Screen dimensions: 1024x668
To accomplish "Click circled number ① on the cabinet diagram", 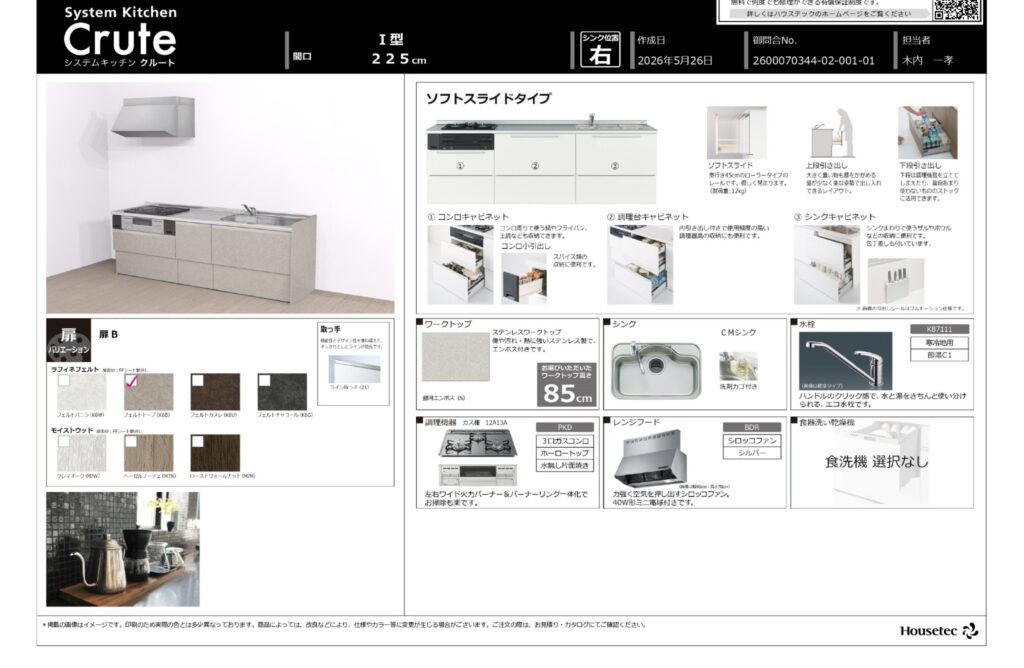I will 460,166.
